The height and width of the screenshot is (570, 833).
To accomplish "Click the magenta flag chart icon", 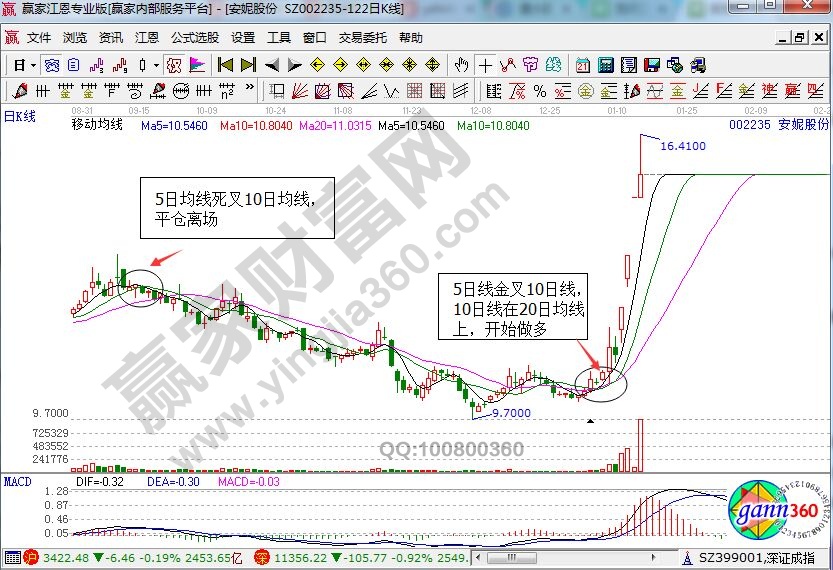I will (197, 65).
